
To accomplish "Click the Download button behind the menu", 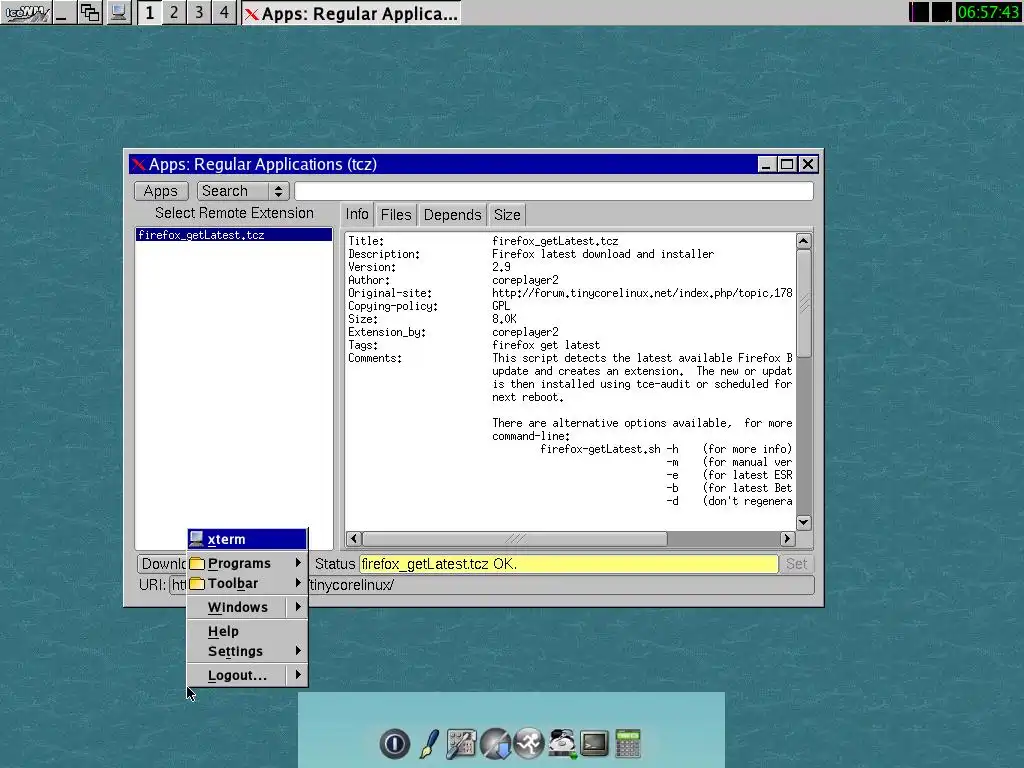I will (x=162, y=564).
